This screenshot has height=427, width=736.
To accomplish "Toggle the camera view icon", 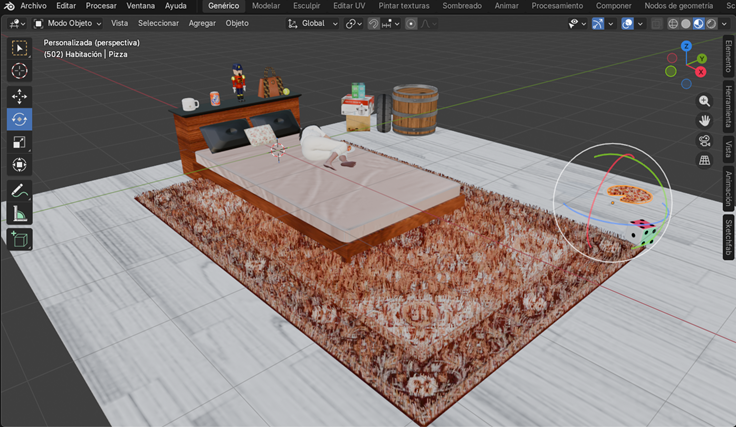I will (704, 141).
